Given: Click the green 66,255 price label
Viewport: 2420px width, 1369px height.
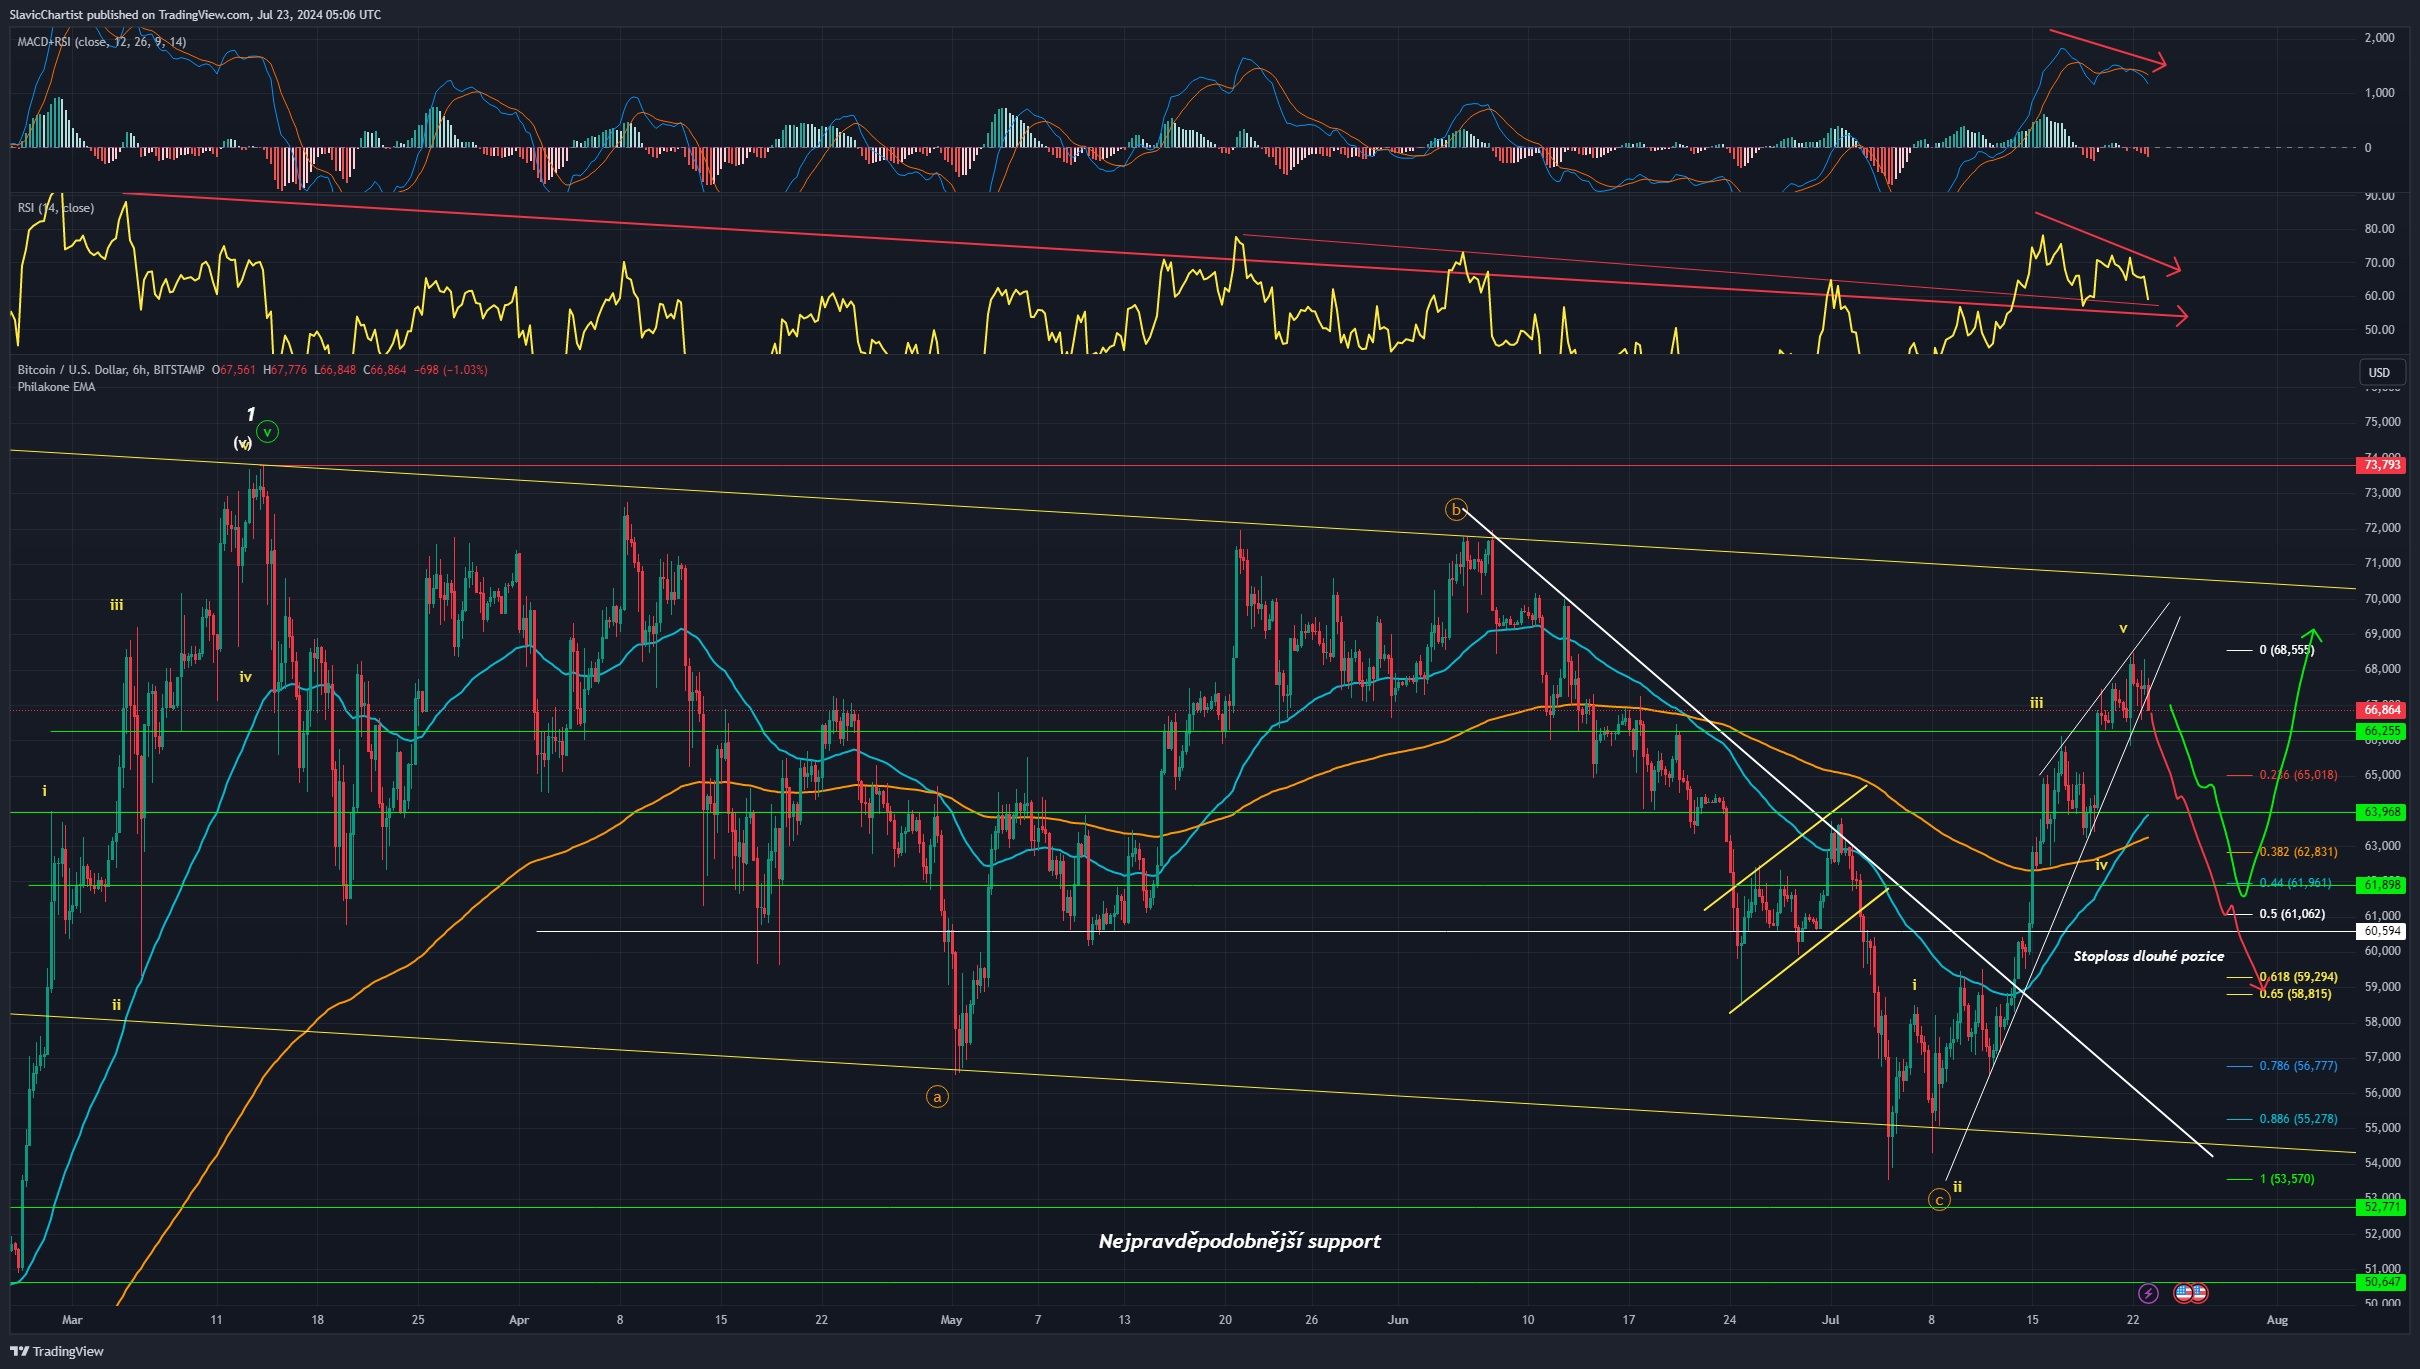Looking at the screenshot, I should click(x=2382, y=732).
